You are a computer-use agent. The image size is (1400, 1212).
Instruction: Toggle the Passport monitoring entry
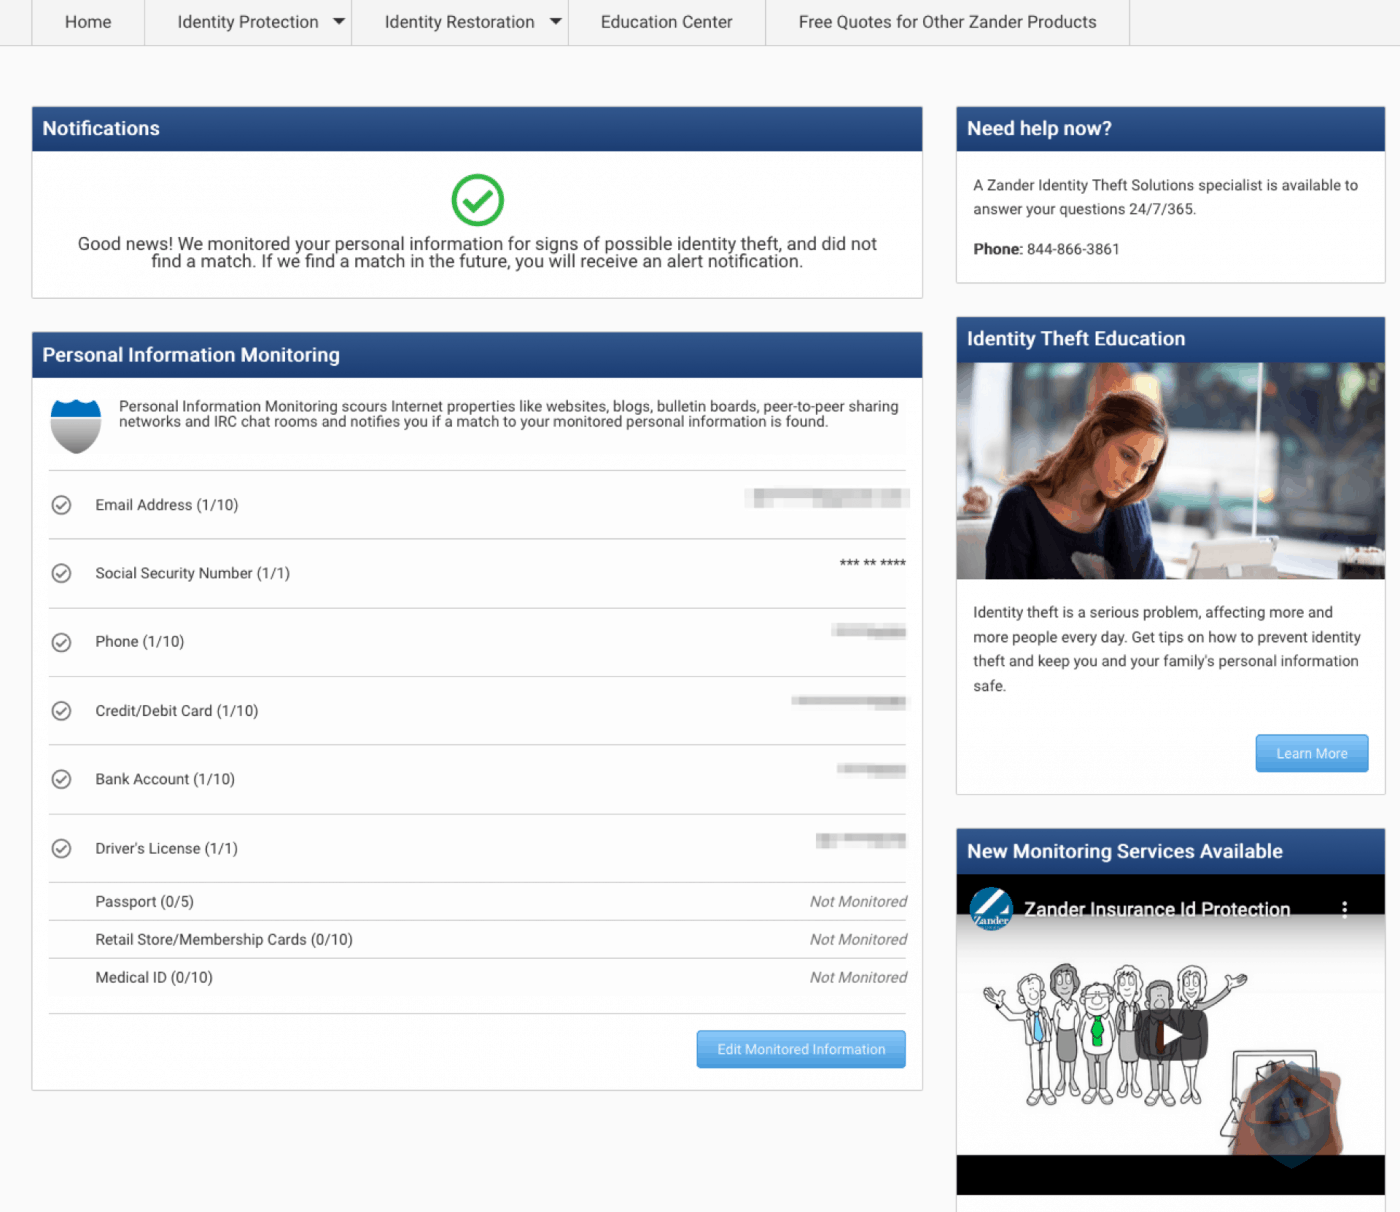144,901
